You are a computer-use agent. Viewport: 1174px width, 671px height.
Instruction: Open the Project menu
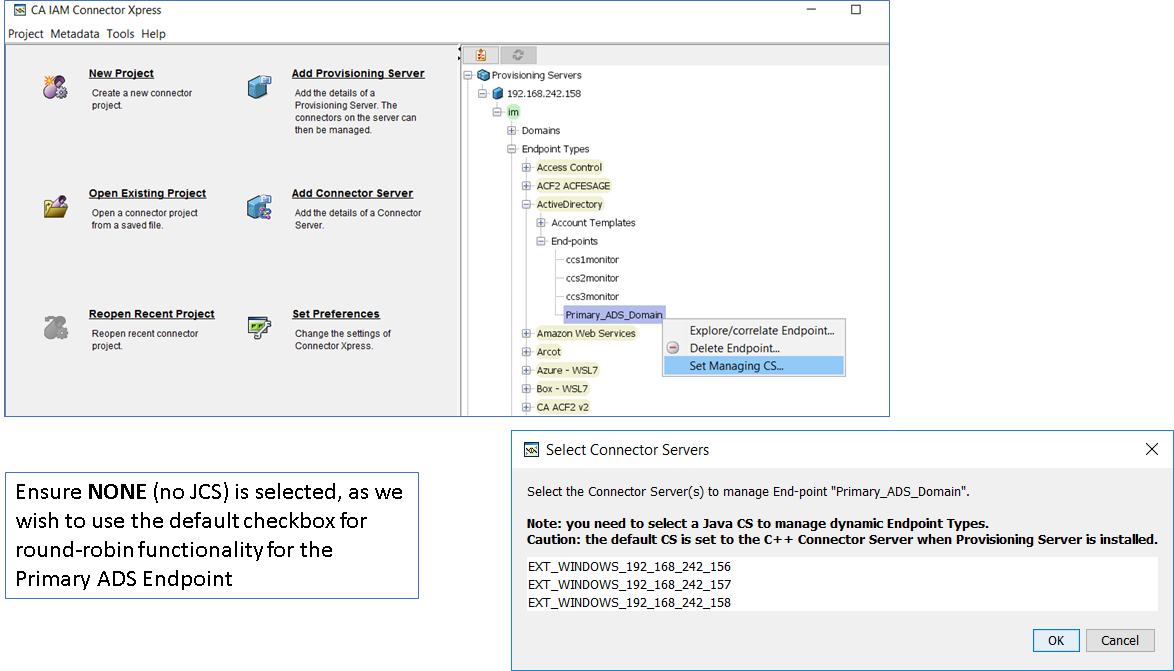pyautogui.click(x=25, y=34)
